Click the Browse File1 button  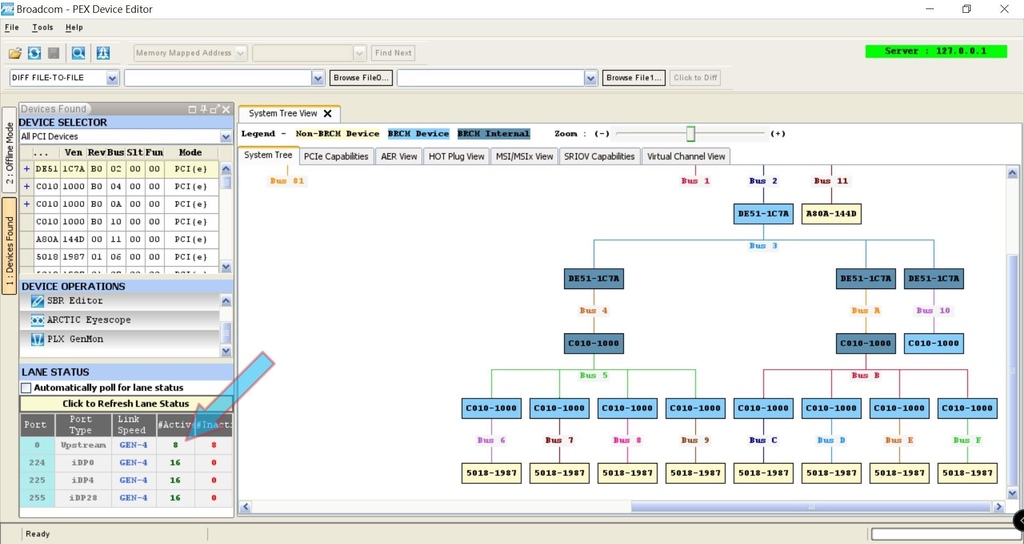coord(633,78)
